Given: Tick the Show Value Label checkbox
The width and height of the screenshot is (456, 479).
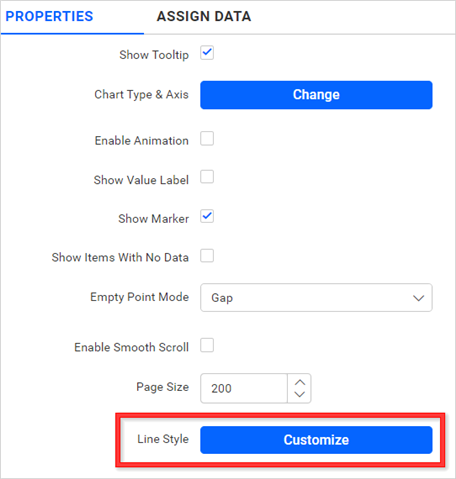Looking at the screenshot, I should pyautogui.click(x=207, y=177).
